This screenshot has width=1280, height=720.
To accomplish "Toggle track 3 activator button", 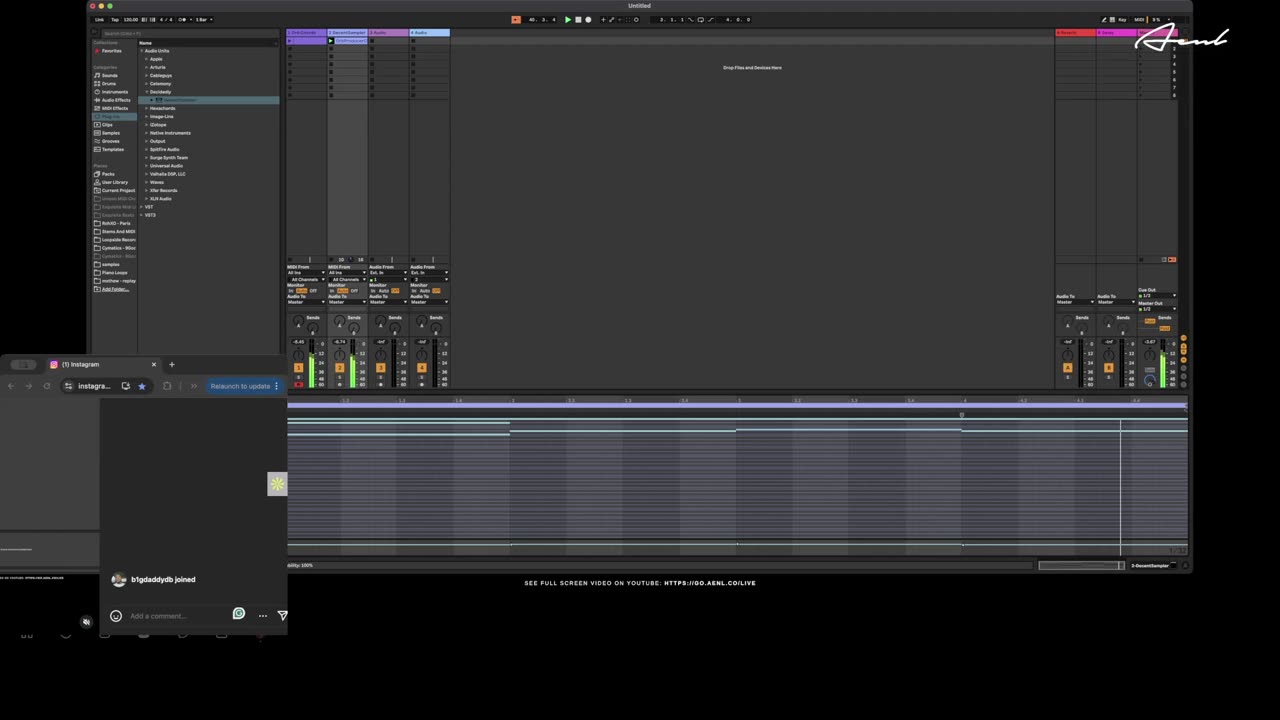I will (380, 368).
